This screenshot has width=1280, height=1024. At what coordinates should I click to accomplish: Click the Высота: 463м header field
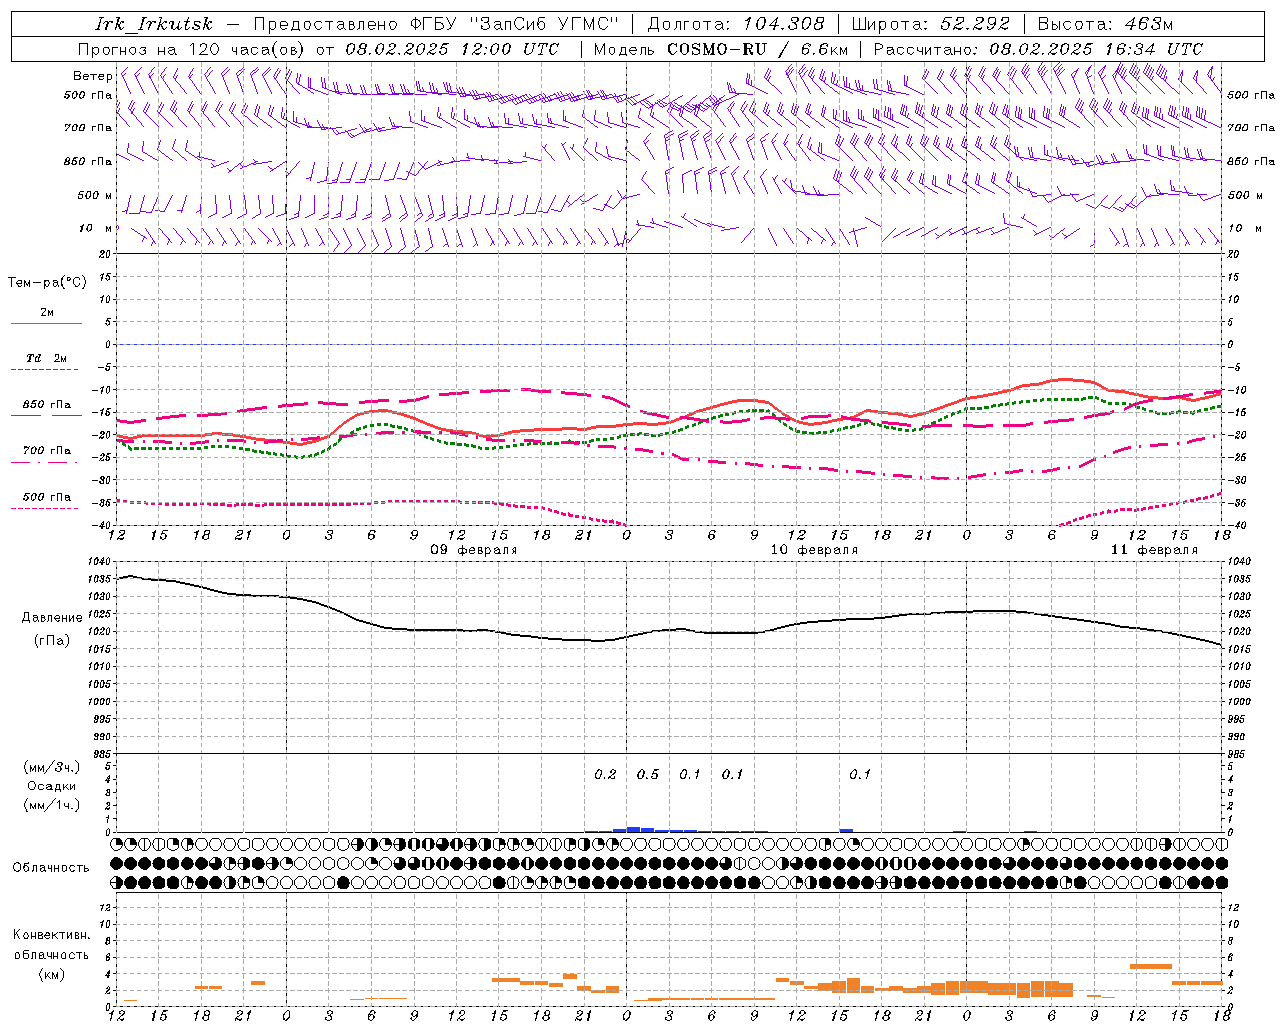[x=1105, y=24]
